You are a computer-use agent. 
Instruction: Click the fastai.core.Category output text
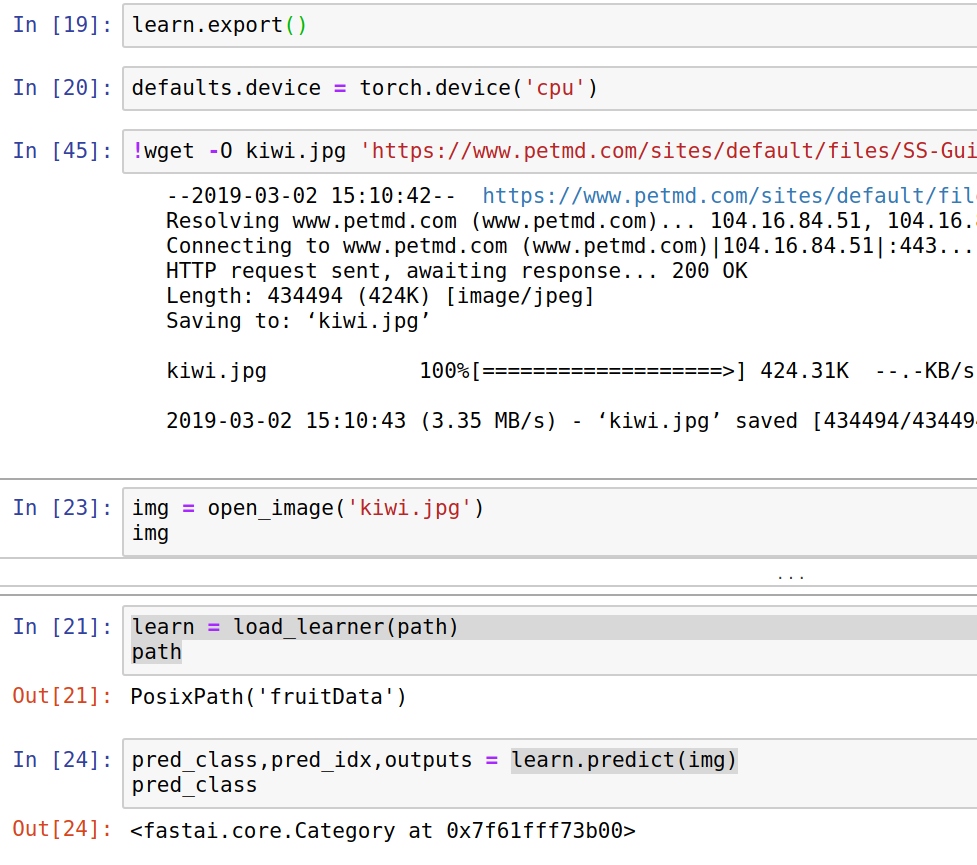(x=383, y=830)
